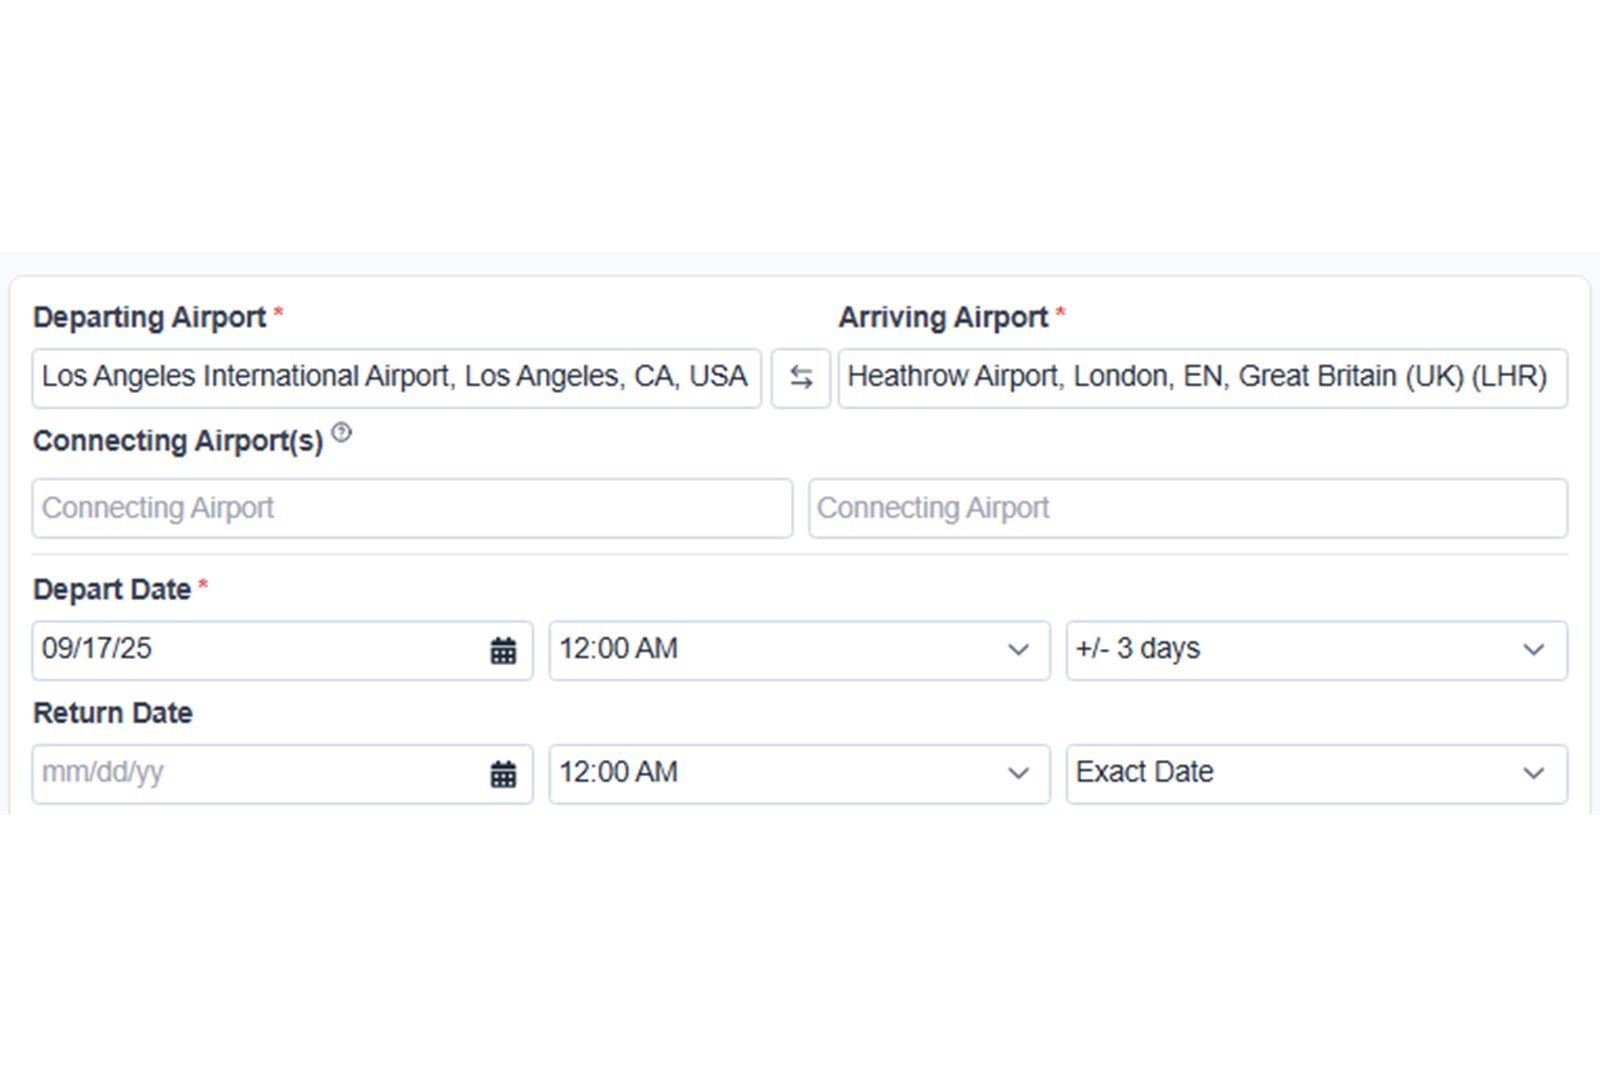Click the Connecting Airport(s) help icon
Viewport: 1600px width, 1067px height.
pos(342,433)
